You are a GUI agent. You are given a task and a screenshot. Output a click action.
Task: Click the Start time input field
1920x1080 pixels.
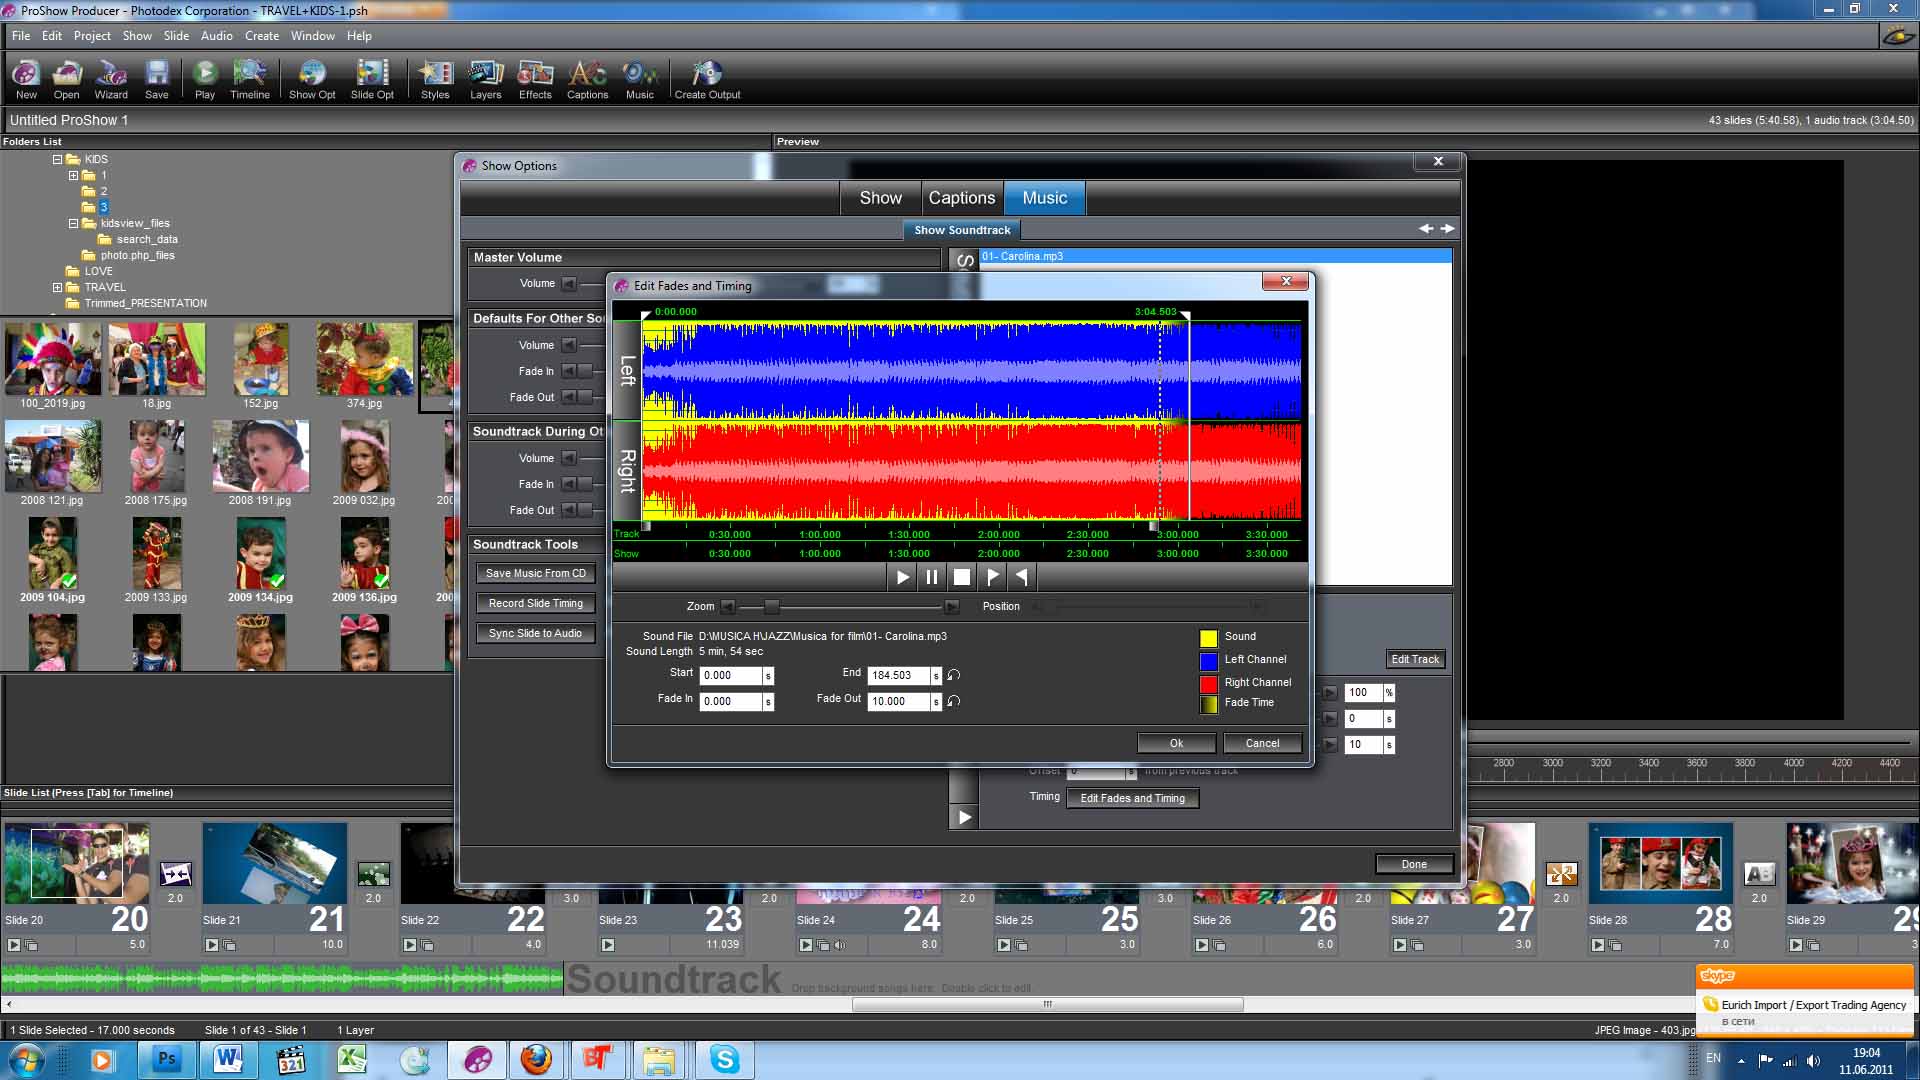731,675
